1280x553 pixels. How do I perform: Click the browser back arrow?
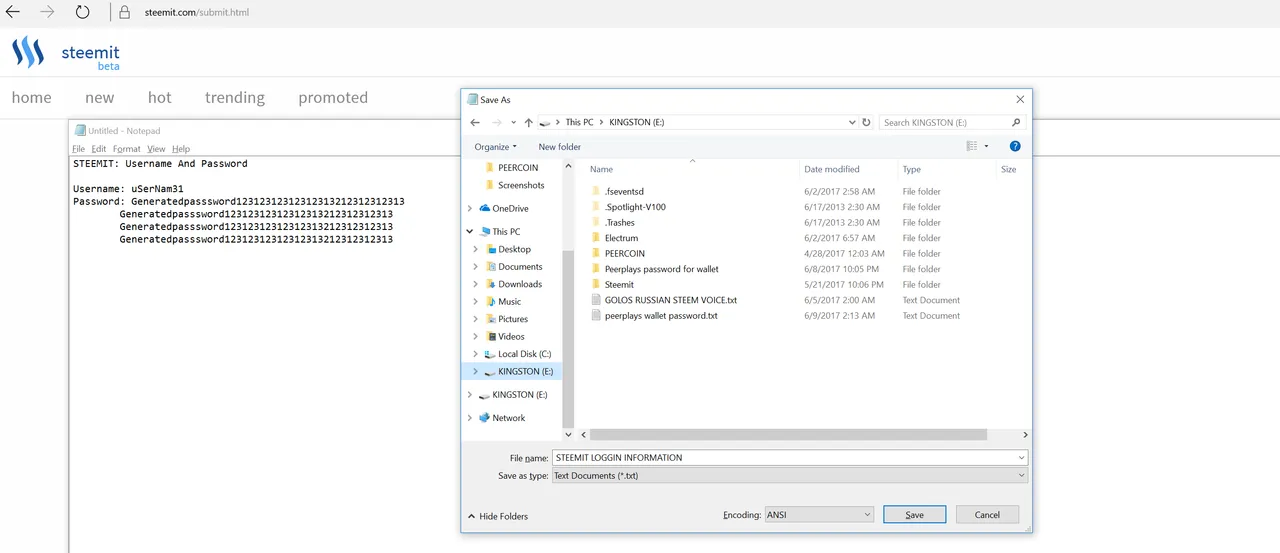pos(12,13)
